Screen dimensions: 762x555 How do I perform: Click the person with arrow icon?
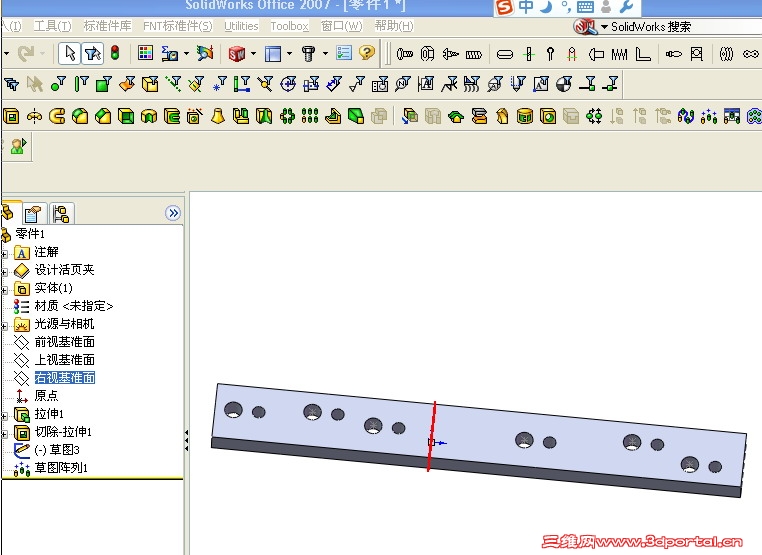coord(18,146)
